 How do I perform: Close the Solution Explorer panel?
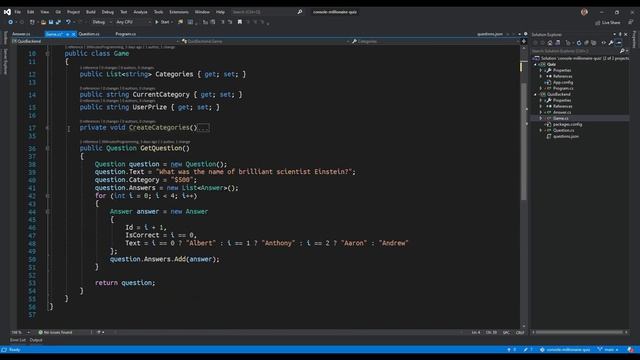[626, 34]
